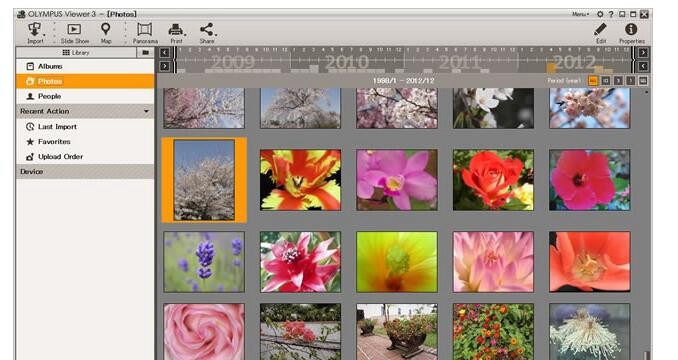Image resolution: width=678 pixels, height=360 pixels.
Task: Open the Edit pencil tool
Action: click(x=600, y=32)
